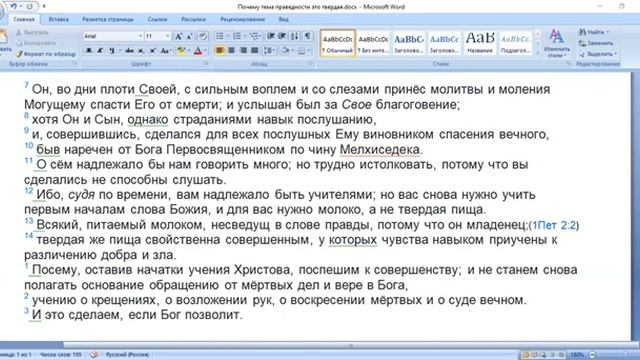Screen dimensions: 640x360
Task: Click the Копировать (Copy) button
Action: coord(36,43)
